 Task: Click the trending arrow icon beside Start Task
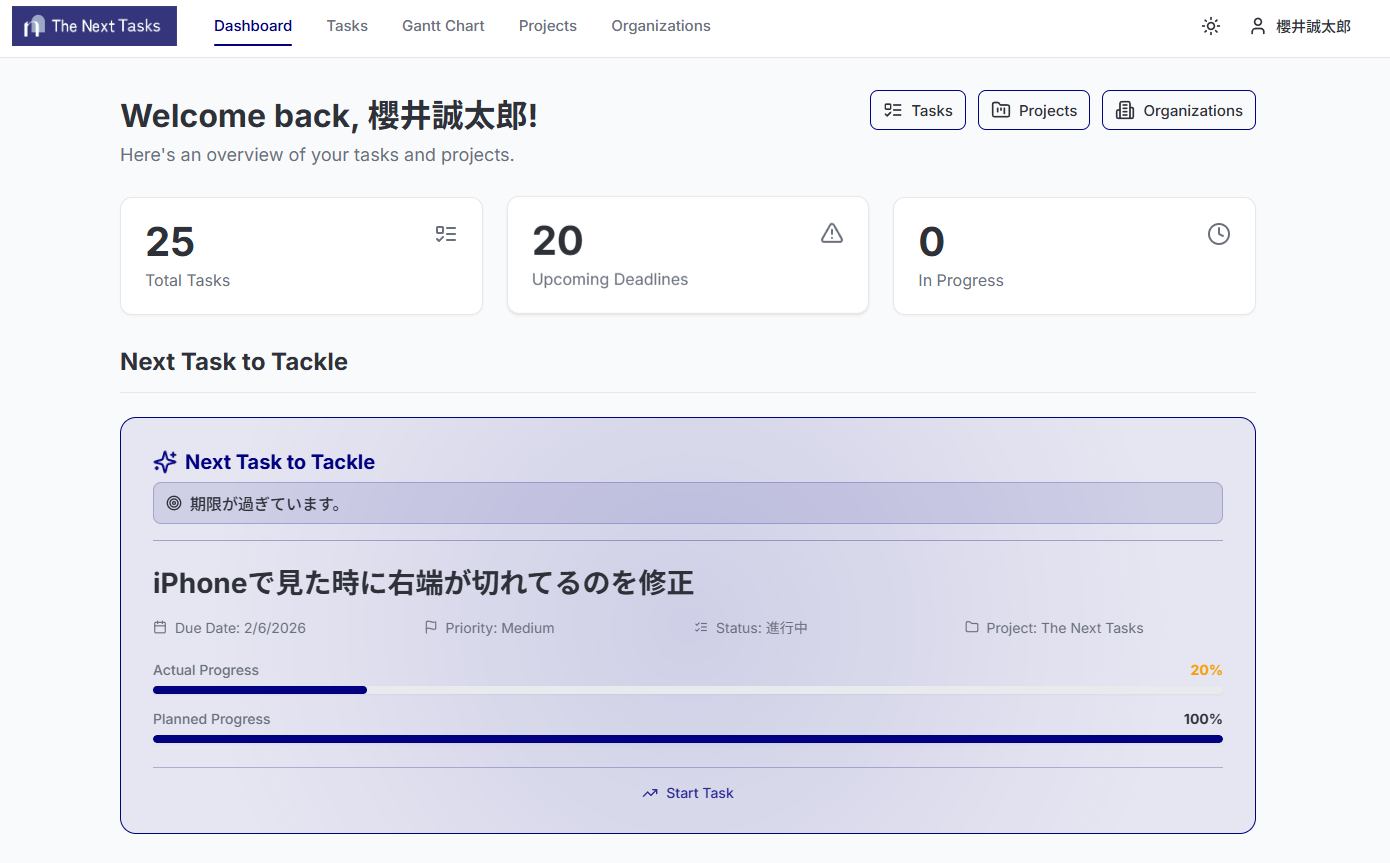(x=650, y=792)
